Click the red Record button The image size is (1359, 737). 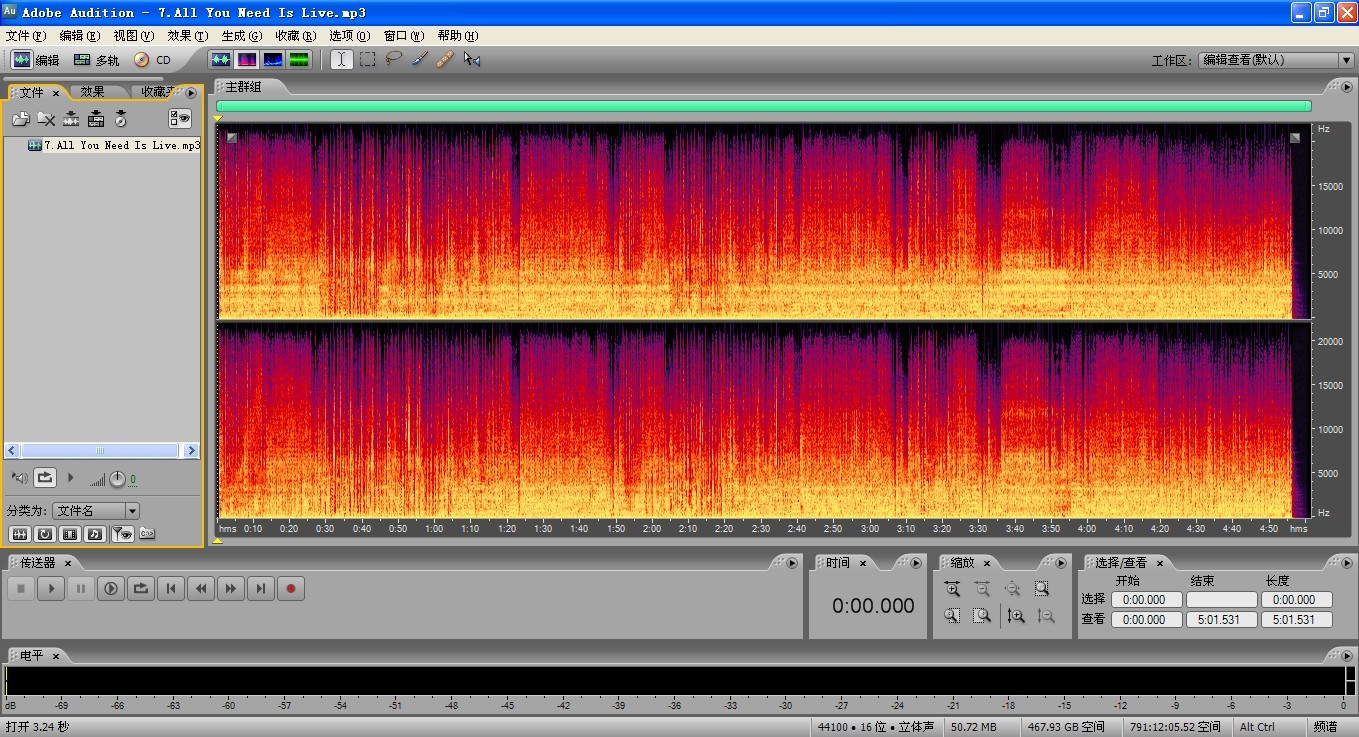(291, 589)
